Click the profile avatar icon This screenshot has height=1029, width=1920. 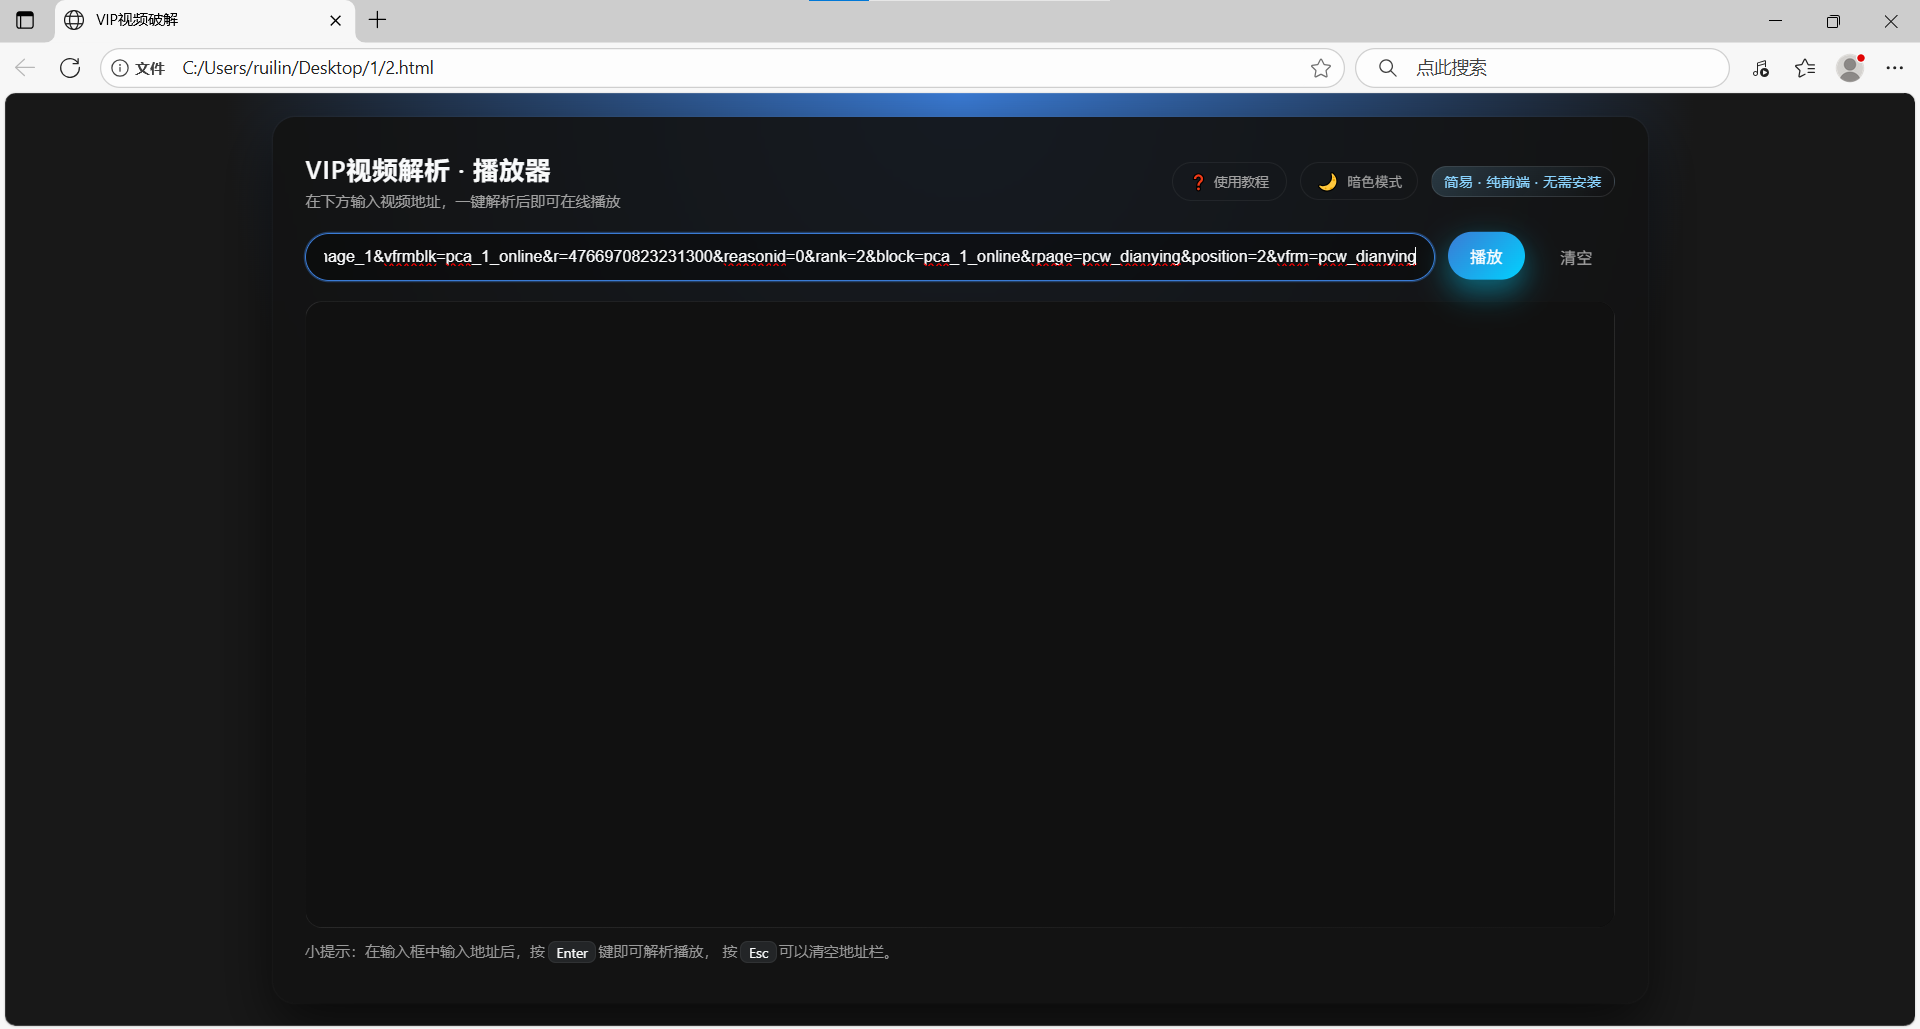1850,68
